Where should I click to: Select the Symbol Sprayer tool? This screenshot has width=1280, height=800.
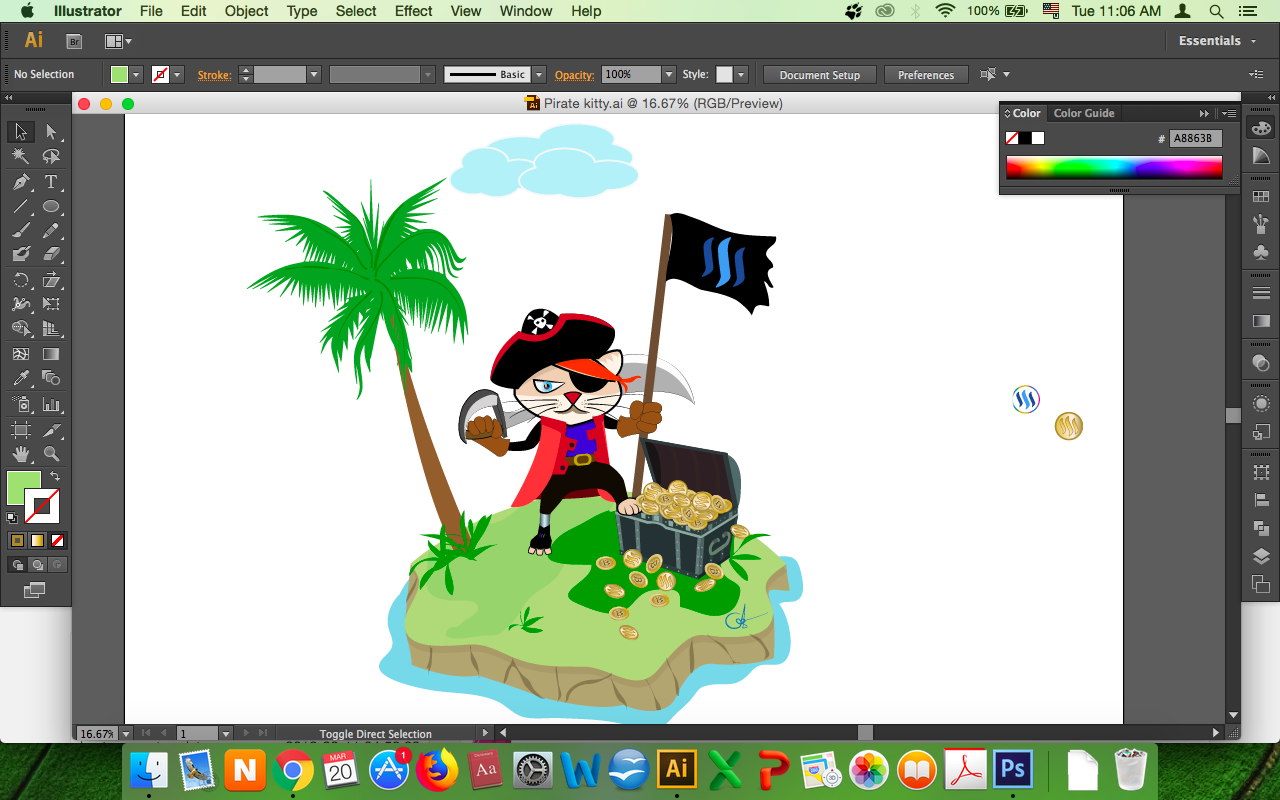click(x=20, y=405)
